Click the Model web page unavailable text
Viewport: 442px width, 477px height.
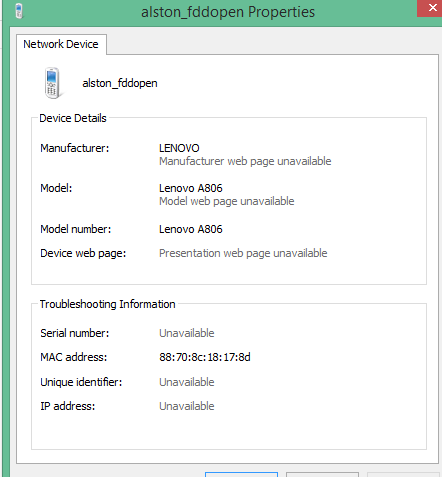pyautogui.click(x=227, y=201)
